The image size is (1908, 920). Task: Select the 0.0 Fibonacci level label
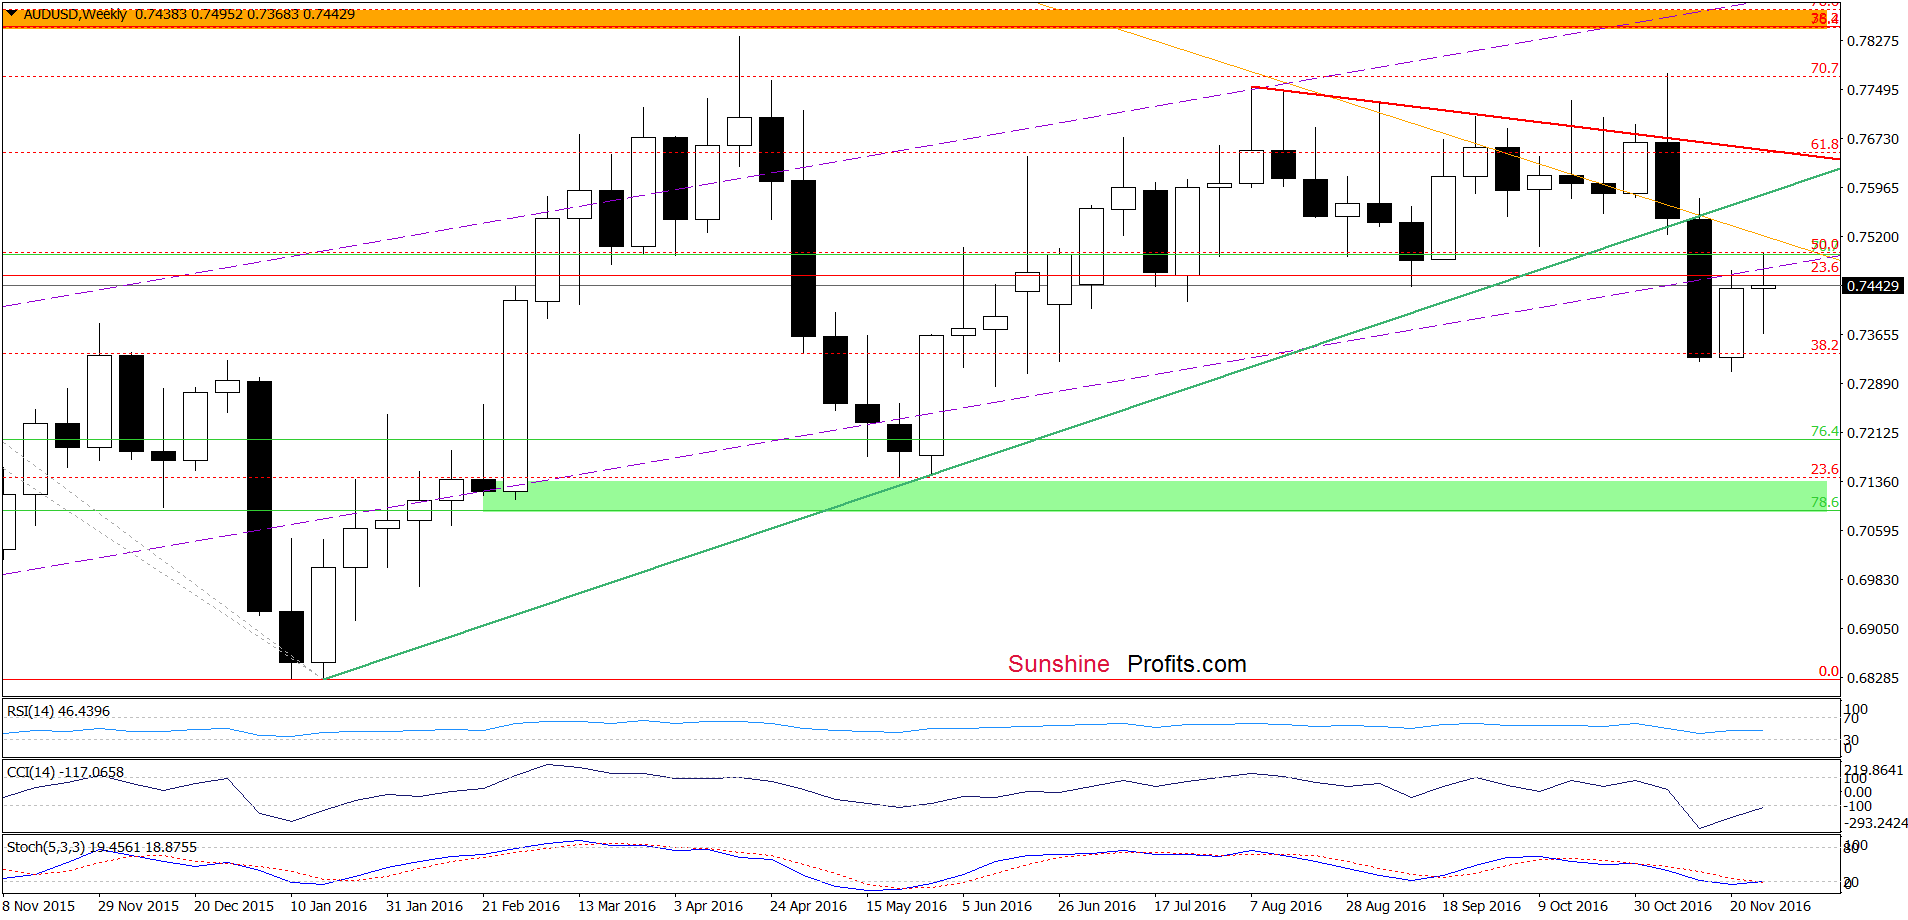coord(1828,671)
